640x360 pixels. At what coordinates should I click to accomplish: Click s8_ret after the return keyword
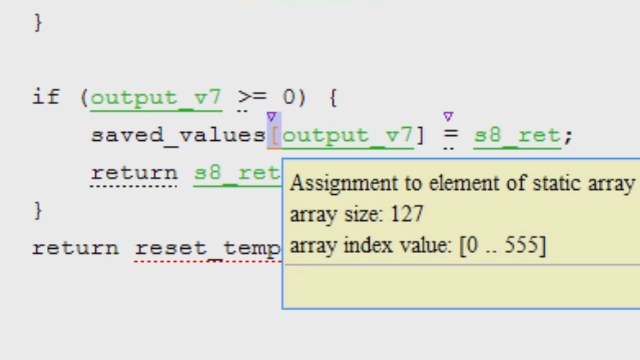pyautogui.click(x=238, y=173)
